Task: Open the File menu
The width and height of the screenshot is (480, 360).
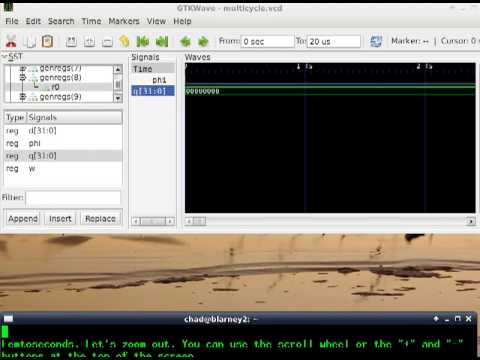Action: [x=12, y=21]
